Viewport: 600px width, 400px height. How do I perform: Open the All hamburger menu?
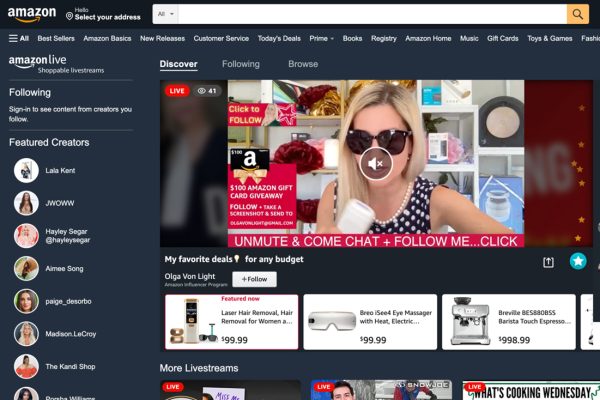pyautogui.click(x=19, y=38)
